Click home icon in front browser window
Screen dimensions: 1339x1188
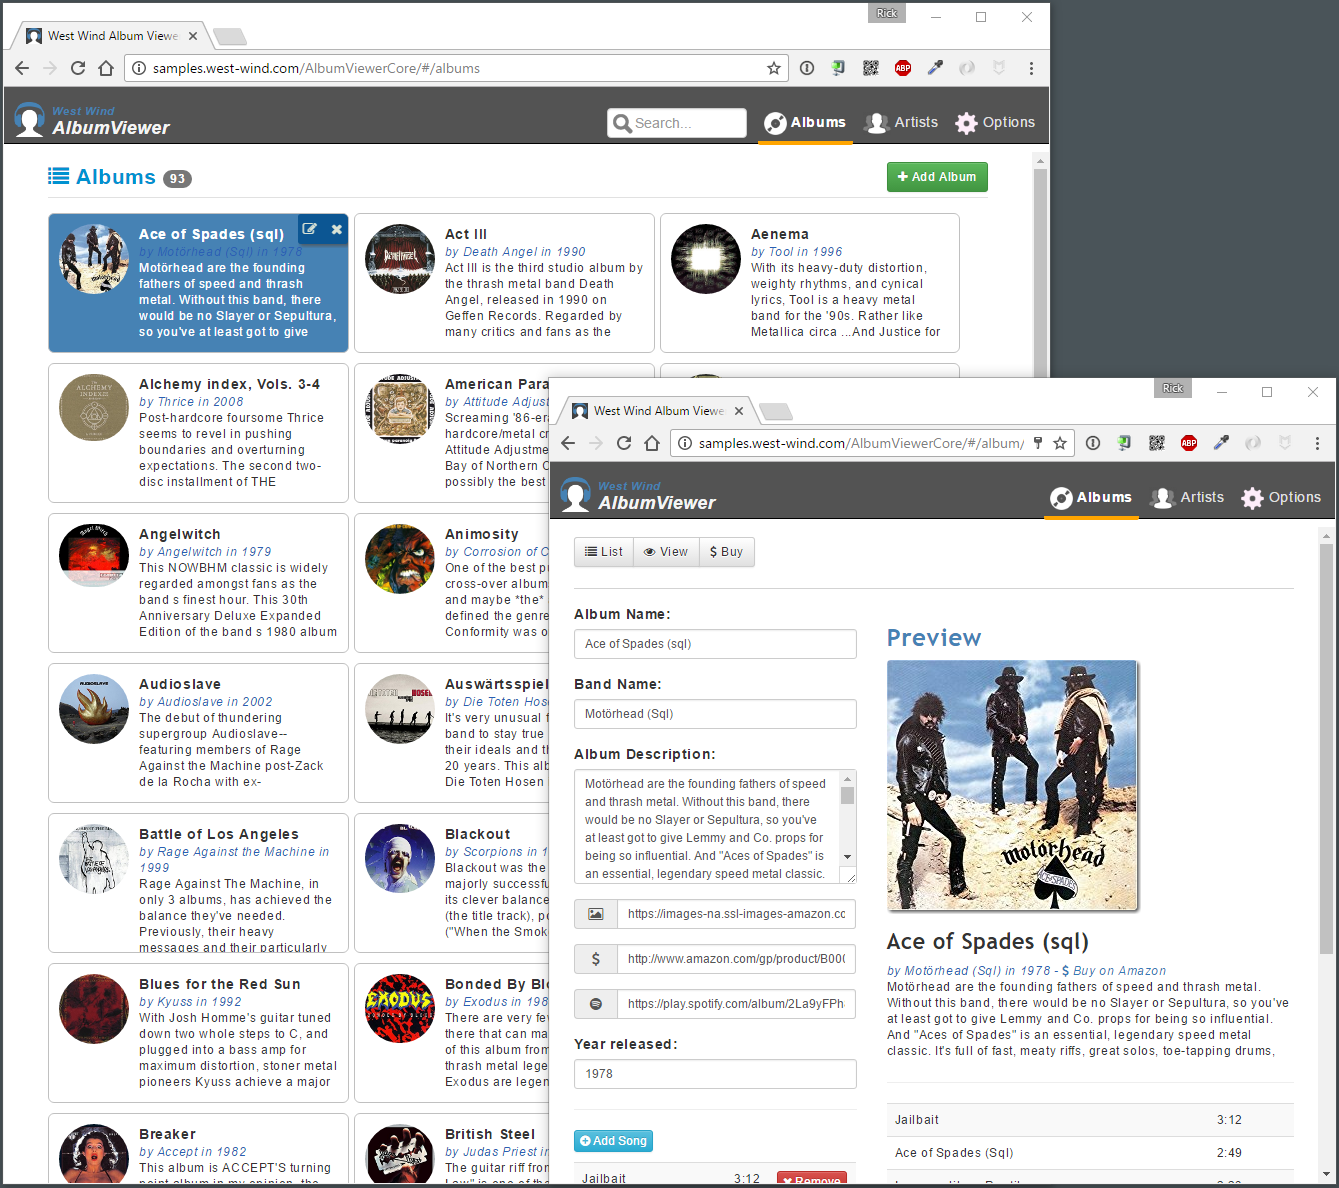[x=652, y=443]
